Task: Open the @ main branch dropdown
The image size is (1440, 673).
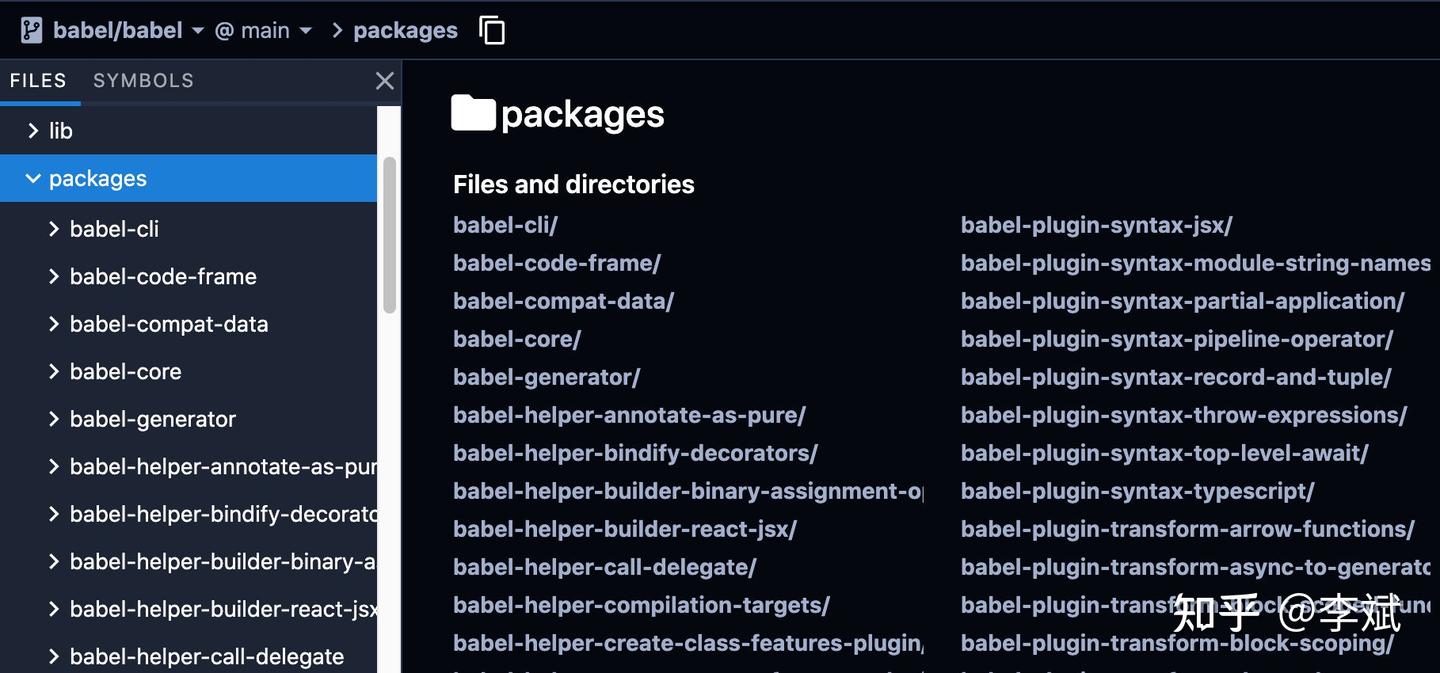Action: (264, 30)
